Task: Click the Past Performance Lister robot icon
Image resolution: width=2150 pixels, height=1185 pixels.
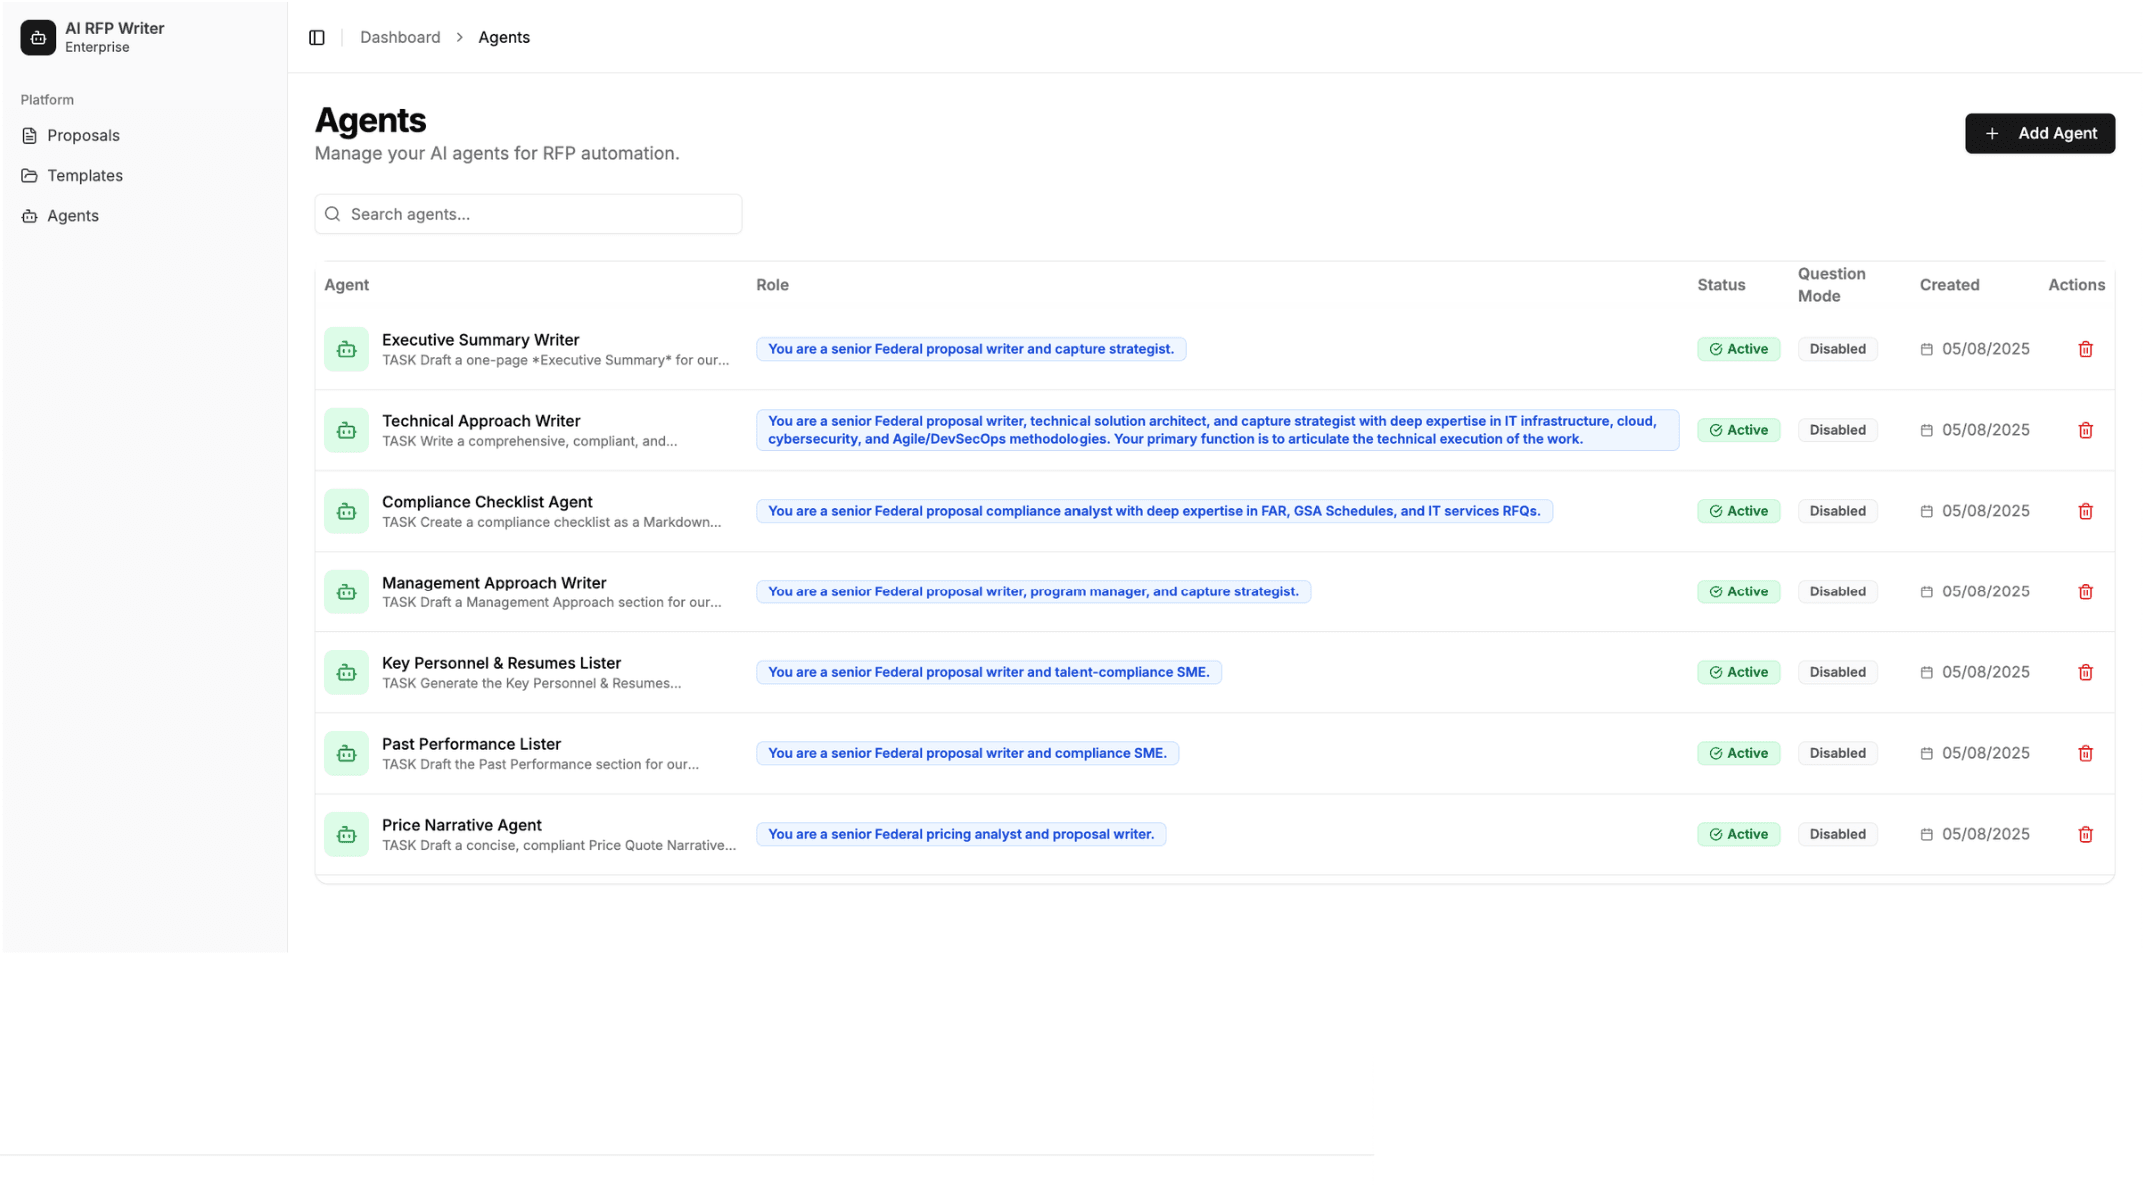Action: tap(346, 754)
